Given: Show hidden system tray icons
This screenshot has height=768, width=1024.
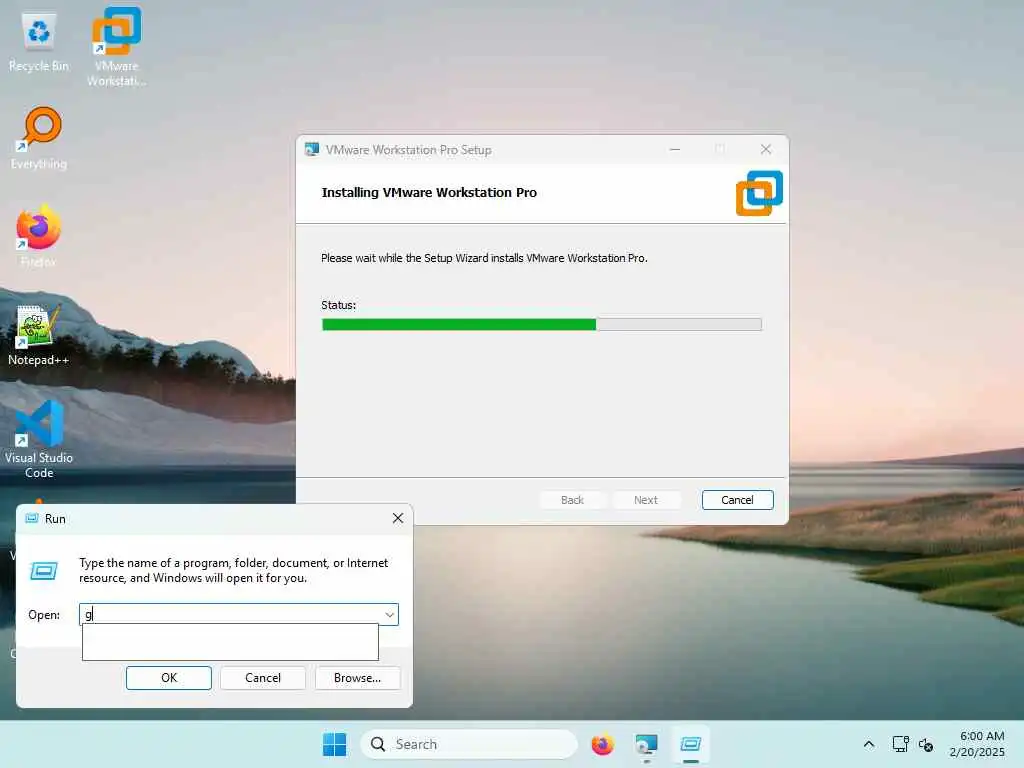Looking at the screenshot, I should click(869, 744).
